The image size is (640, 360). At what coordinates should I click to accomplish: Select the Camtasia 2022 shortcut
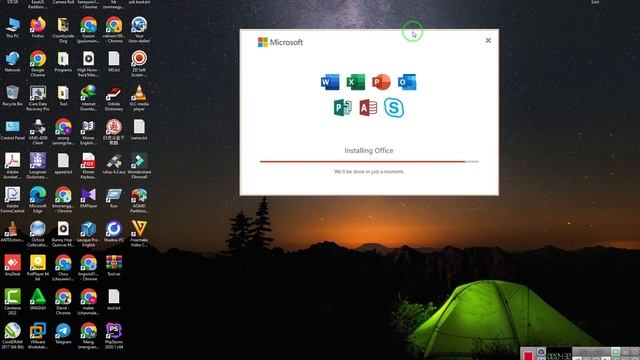(x=13, y=302)
